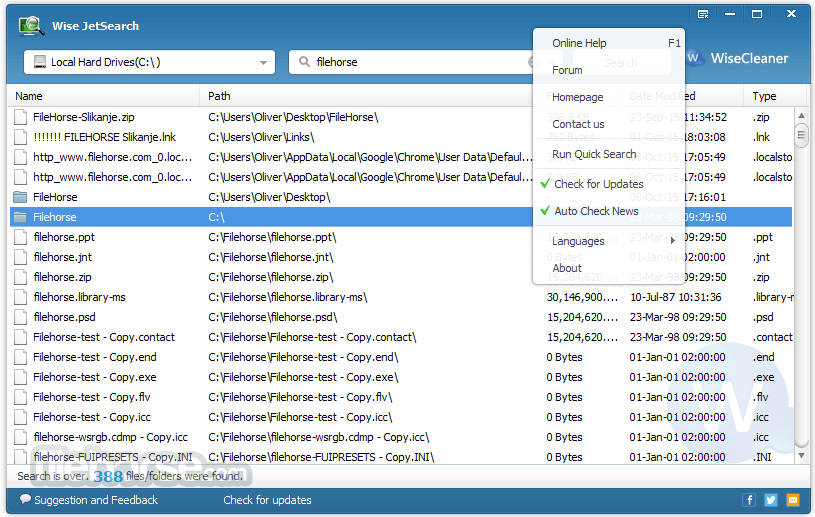This screenshot has height=517, width=815.
Task: Select filehorse-FUIPRESETS - Copy.INI row
Action: click(401, 457)
